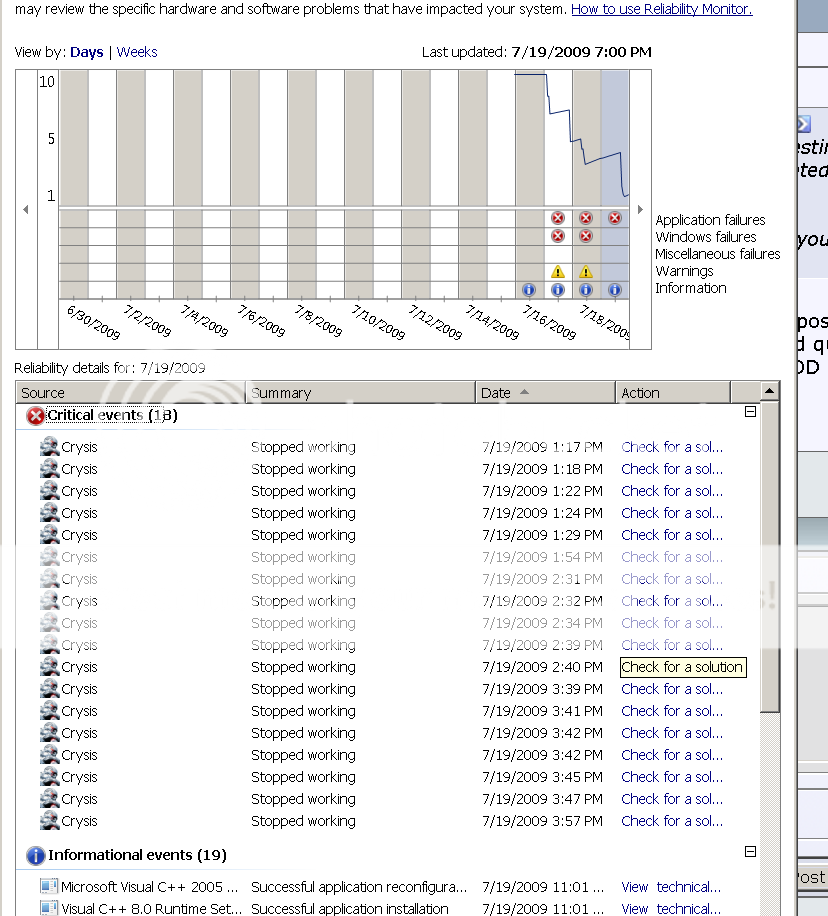Open the How to use Reliability Monitor link
The height and width of the screenshot is (916, 828).
pos(661,9)
